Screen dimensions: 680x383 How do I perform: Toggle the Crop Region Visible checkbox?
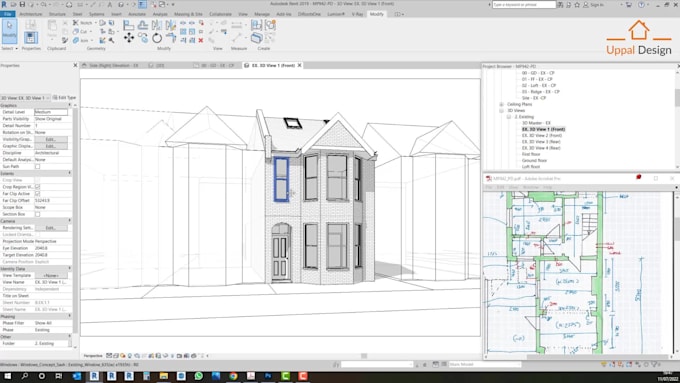(37, 187)
